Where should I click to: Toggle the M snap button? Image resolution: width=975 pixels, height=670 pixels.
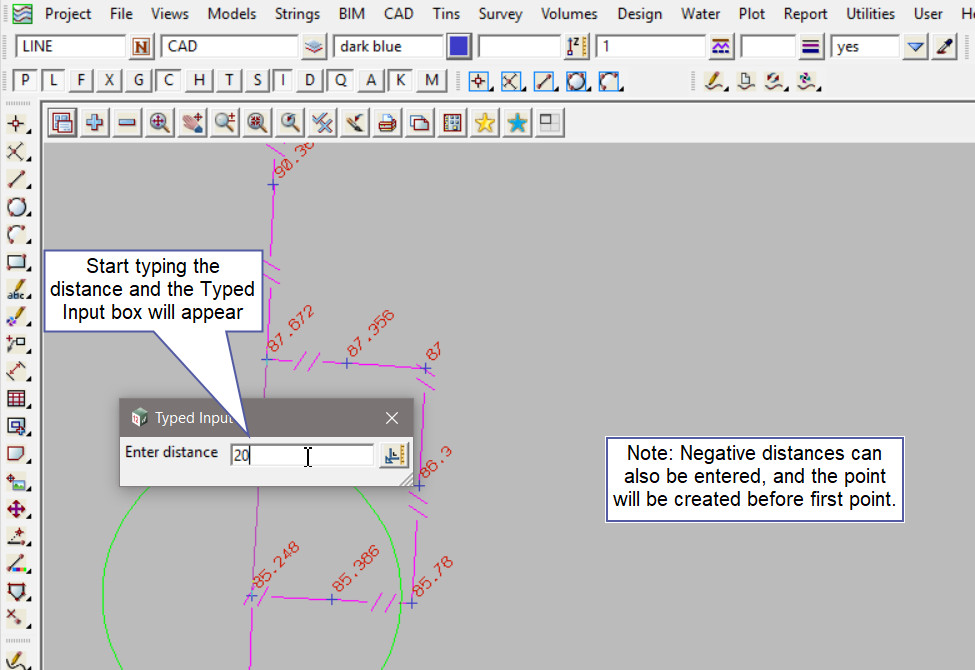[x=431, y=81]
